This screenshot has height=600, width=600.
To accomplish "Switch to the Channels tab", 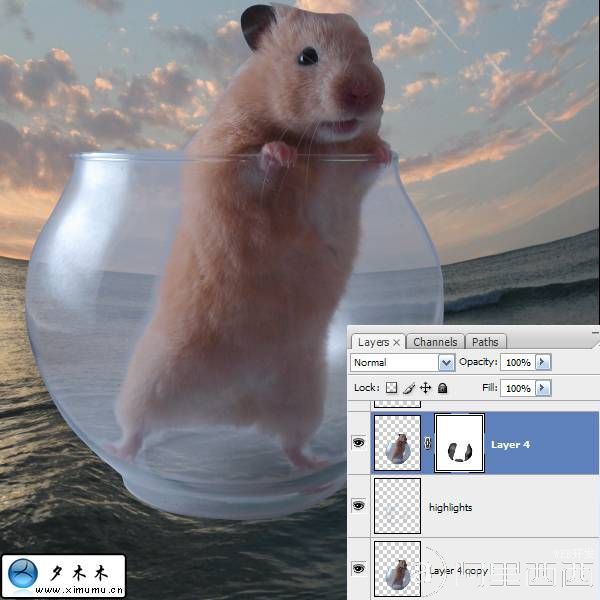I will click(435, 342).
